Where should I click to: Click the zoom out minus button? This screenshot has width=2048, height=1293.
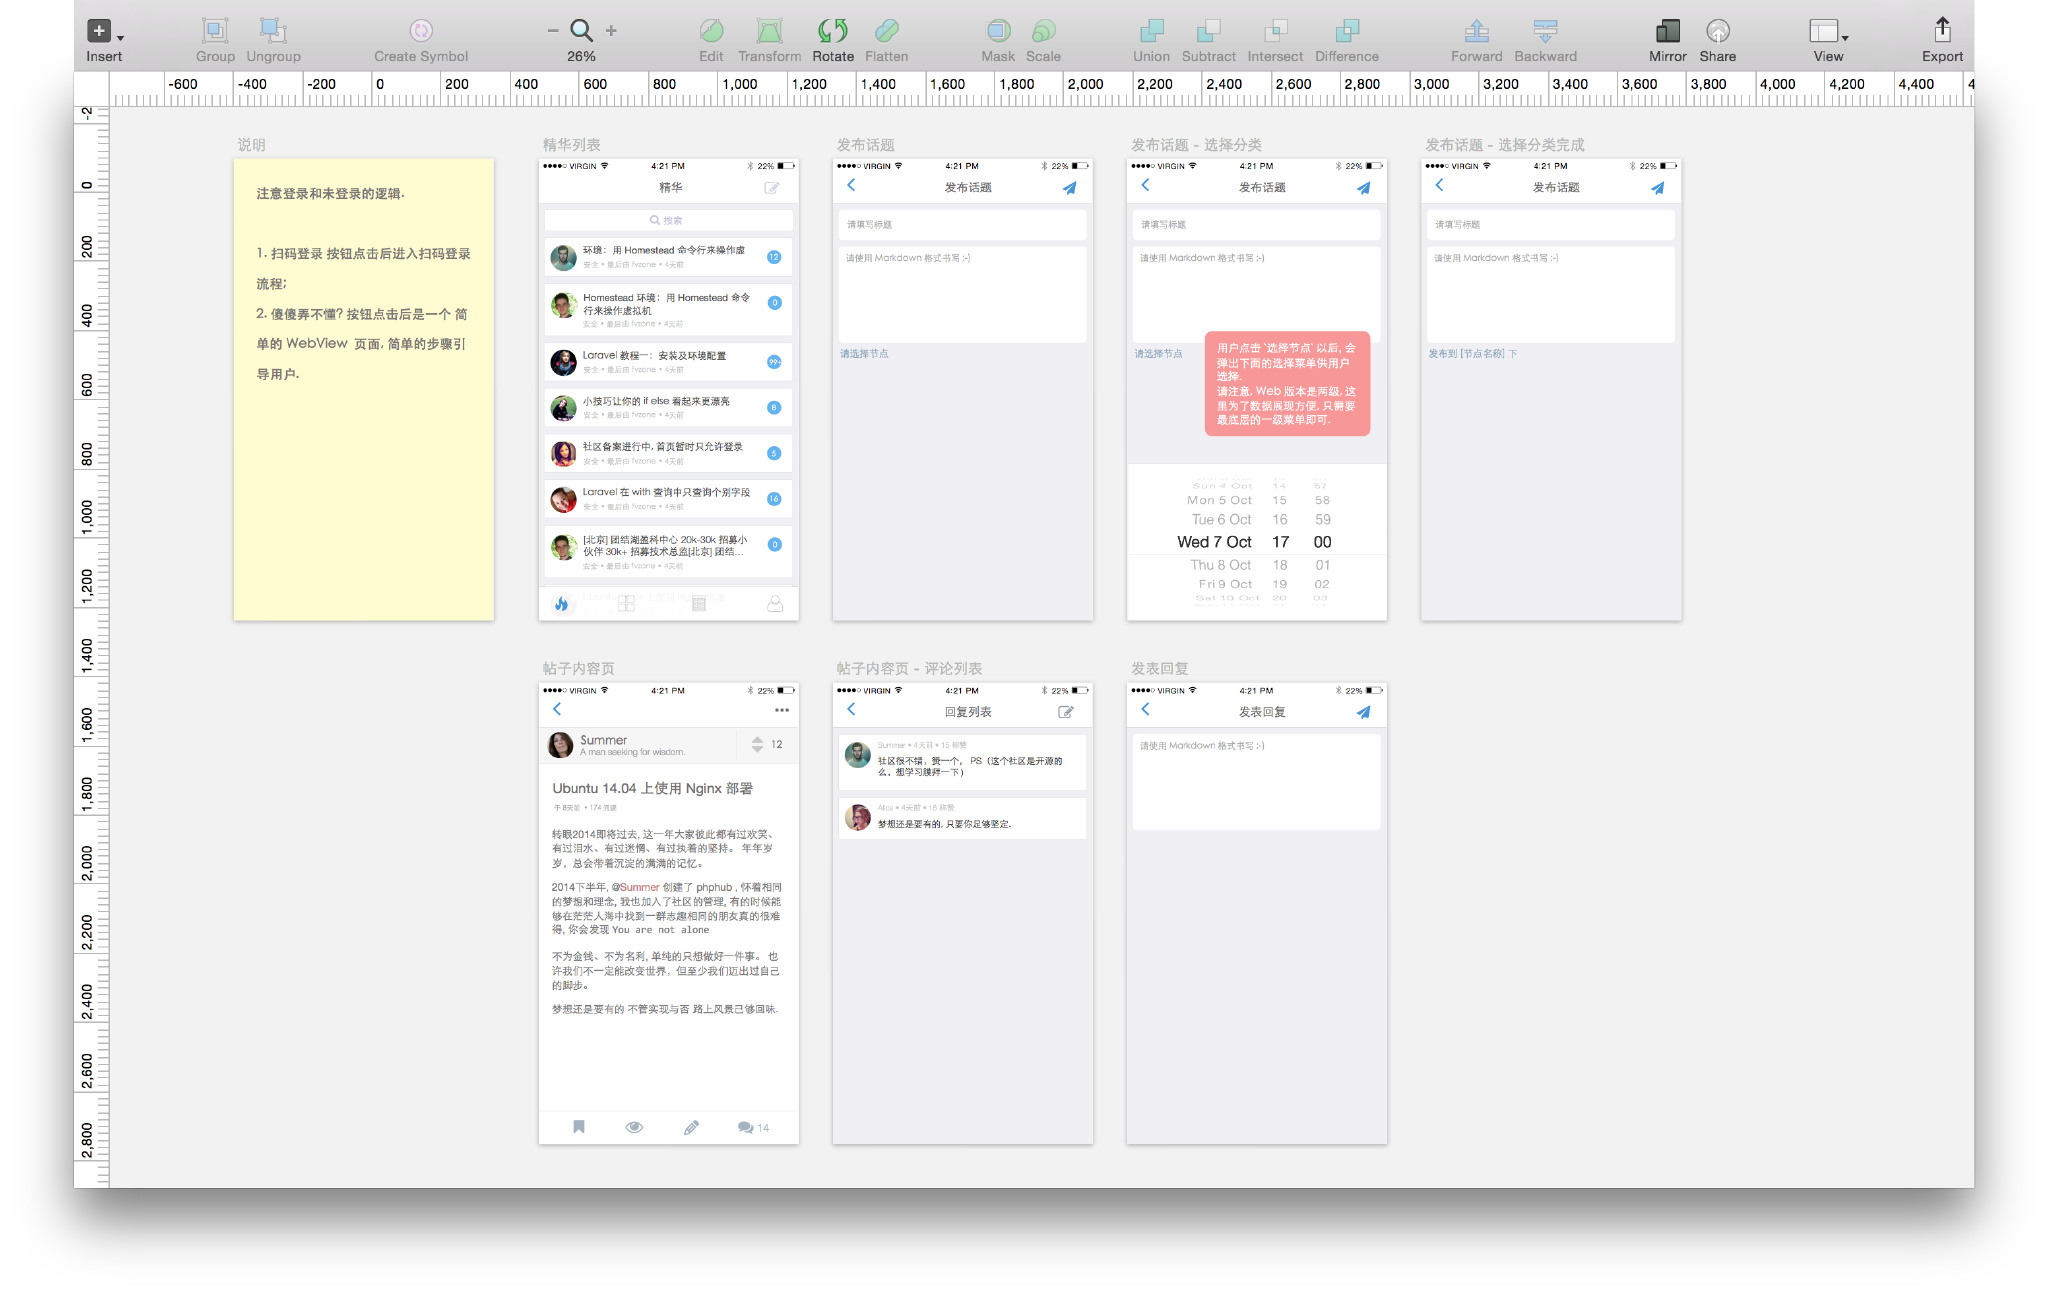click(x=553, y=31)
